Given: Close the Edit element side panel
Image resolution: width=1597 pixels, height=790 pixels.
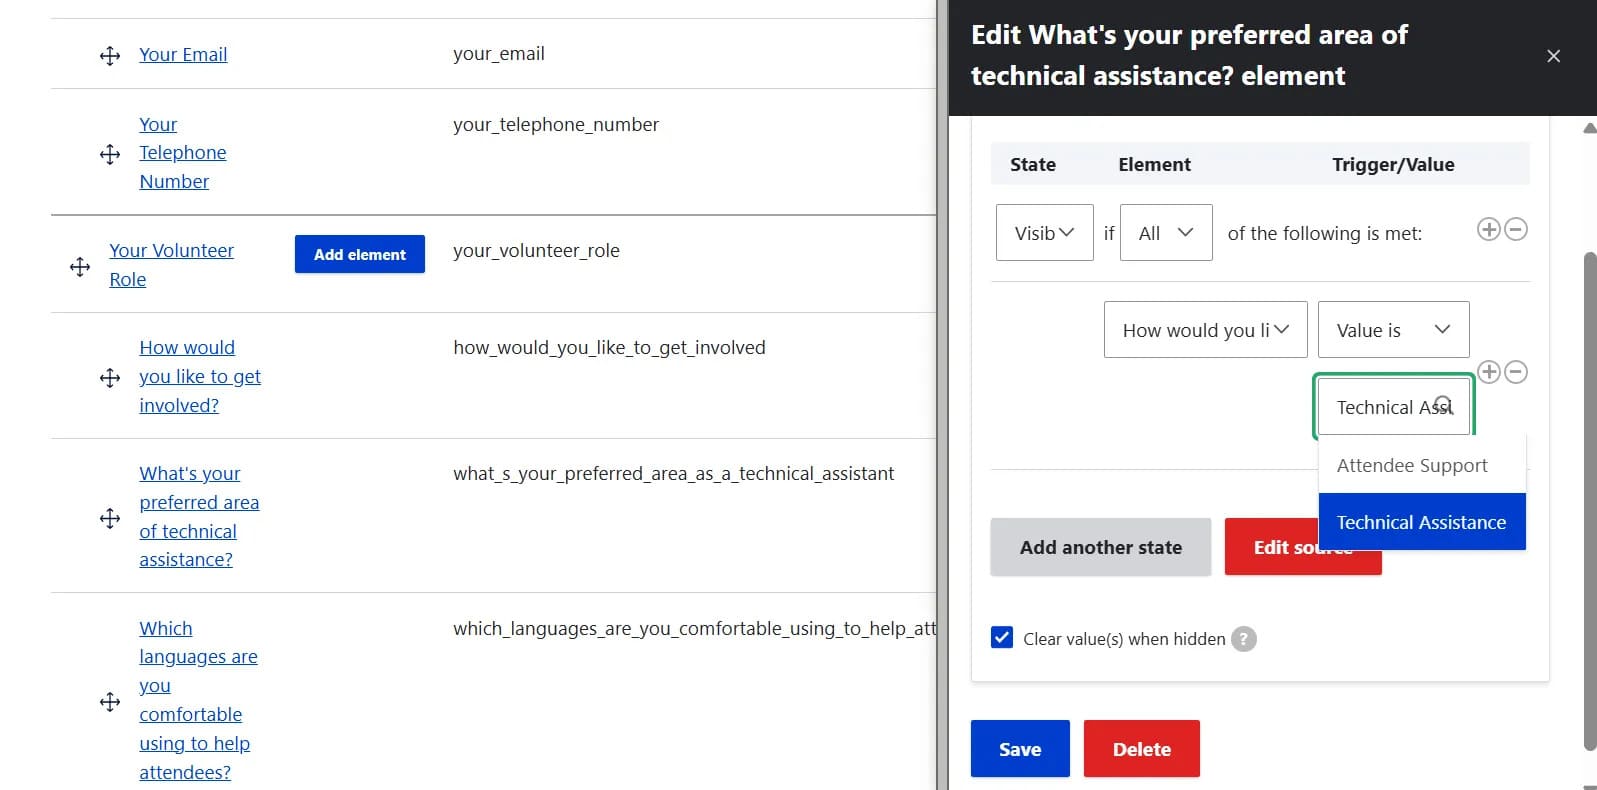Looking at the screenshot, I should pos(1553,56).
